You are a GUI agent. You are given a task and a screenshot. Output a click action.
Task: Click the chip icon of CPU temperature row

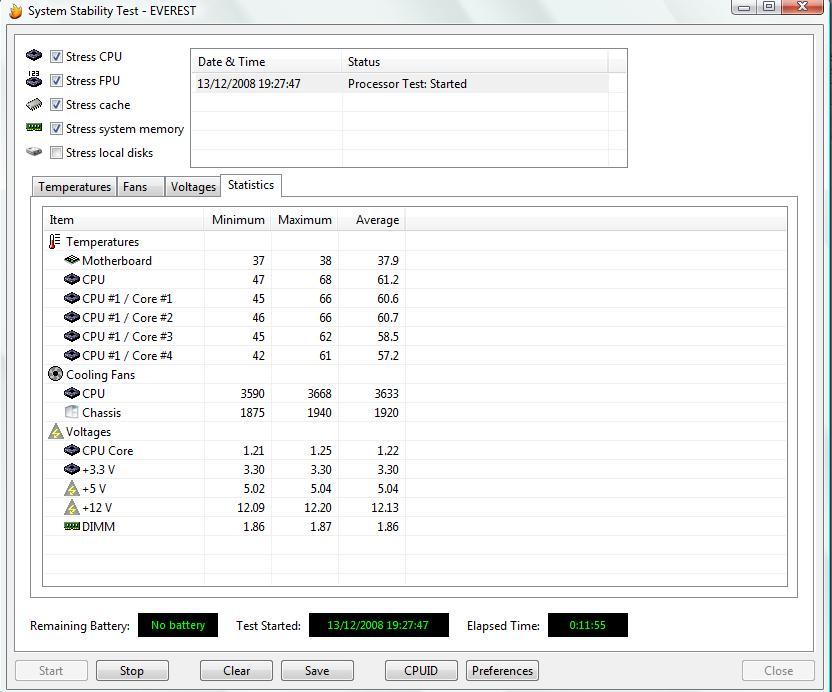click(x=72, y=279)
